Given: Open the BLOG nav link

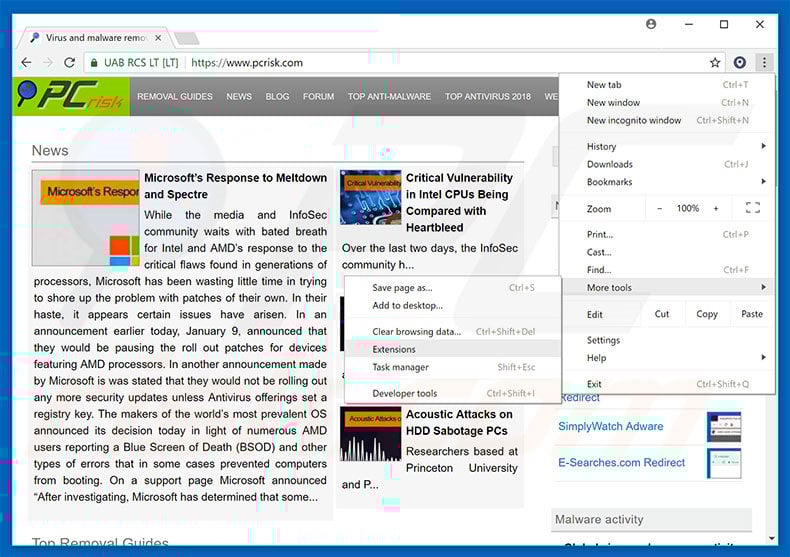Looking at the screenshot, I should (277, 96).
